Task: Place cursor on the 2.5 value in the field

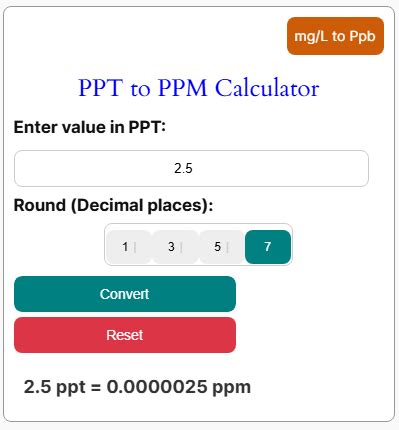Action: [183, 168]
